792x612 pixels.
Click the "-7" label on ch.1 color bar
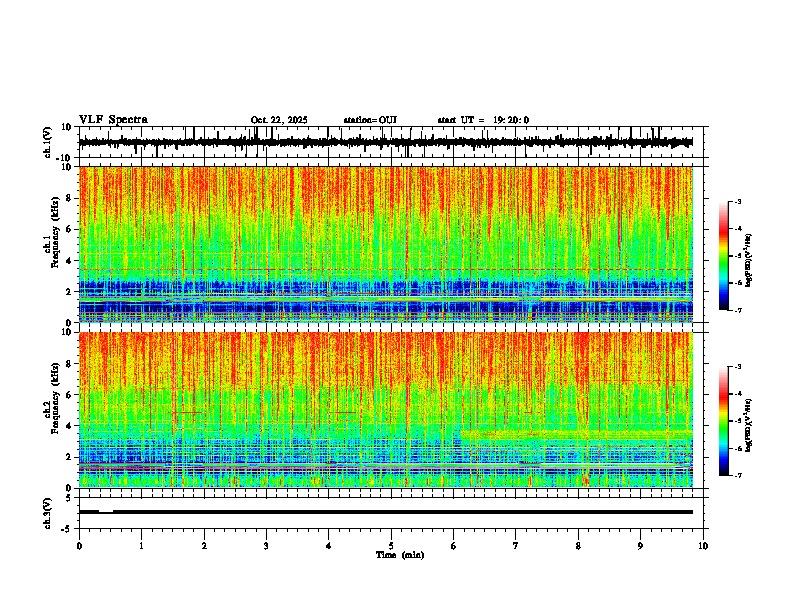click(x=737, y=310)
